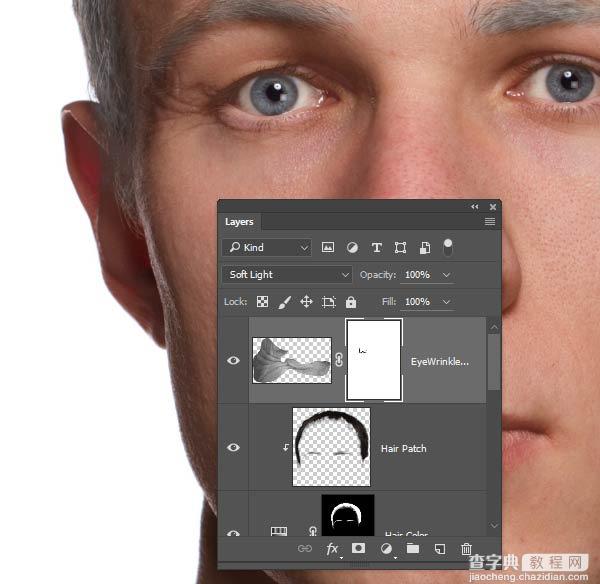
Task: Switch to the Layers tab
Action: (x=239, y=222)
